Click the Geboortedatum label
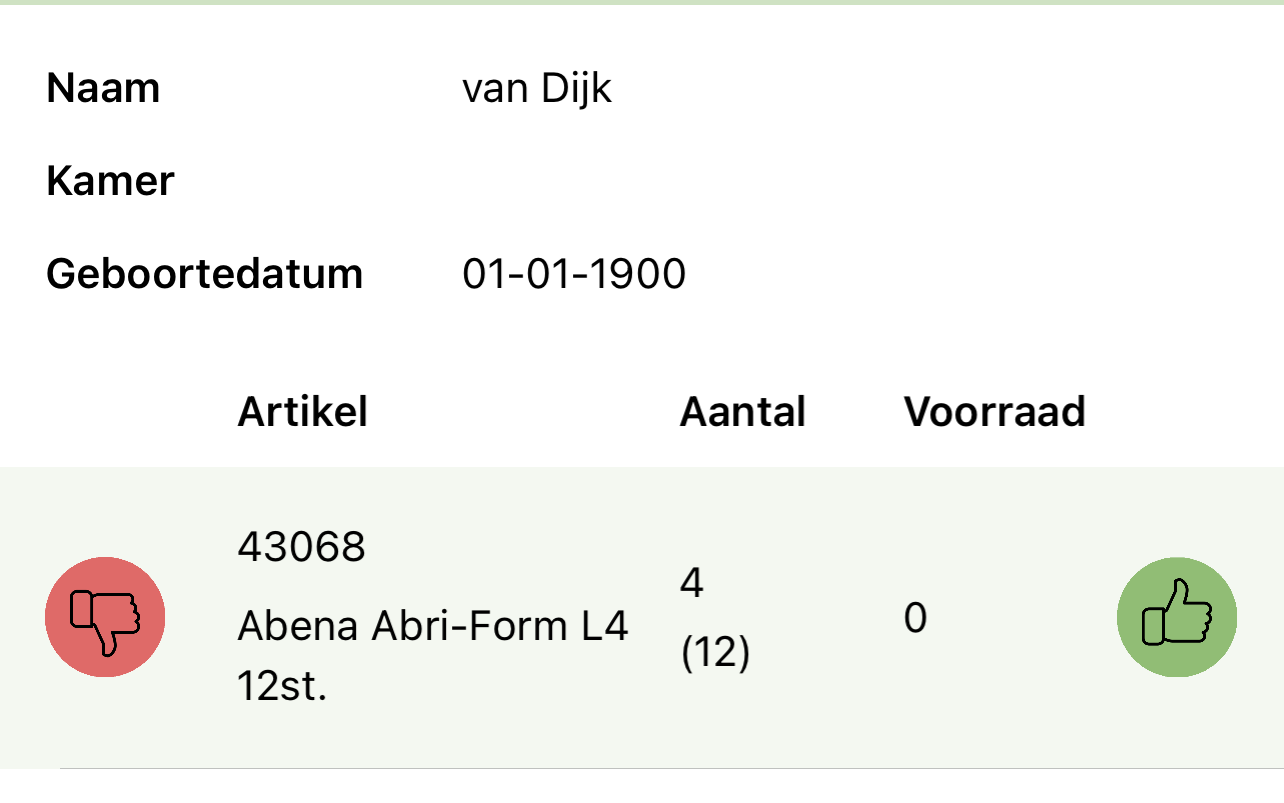 [x=204, y=274]
